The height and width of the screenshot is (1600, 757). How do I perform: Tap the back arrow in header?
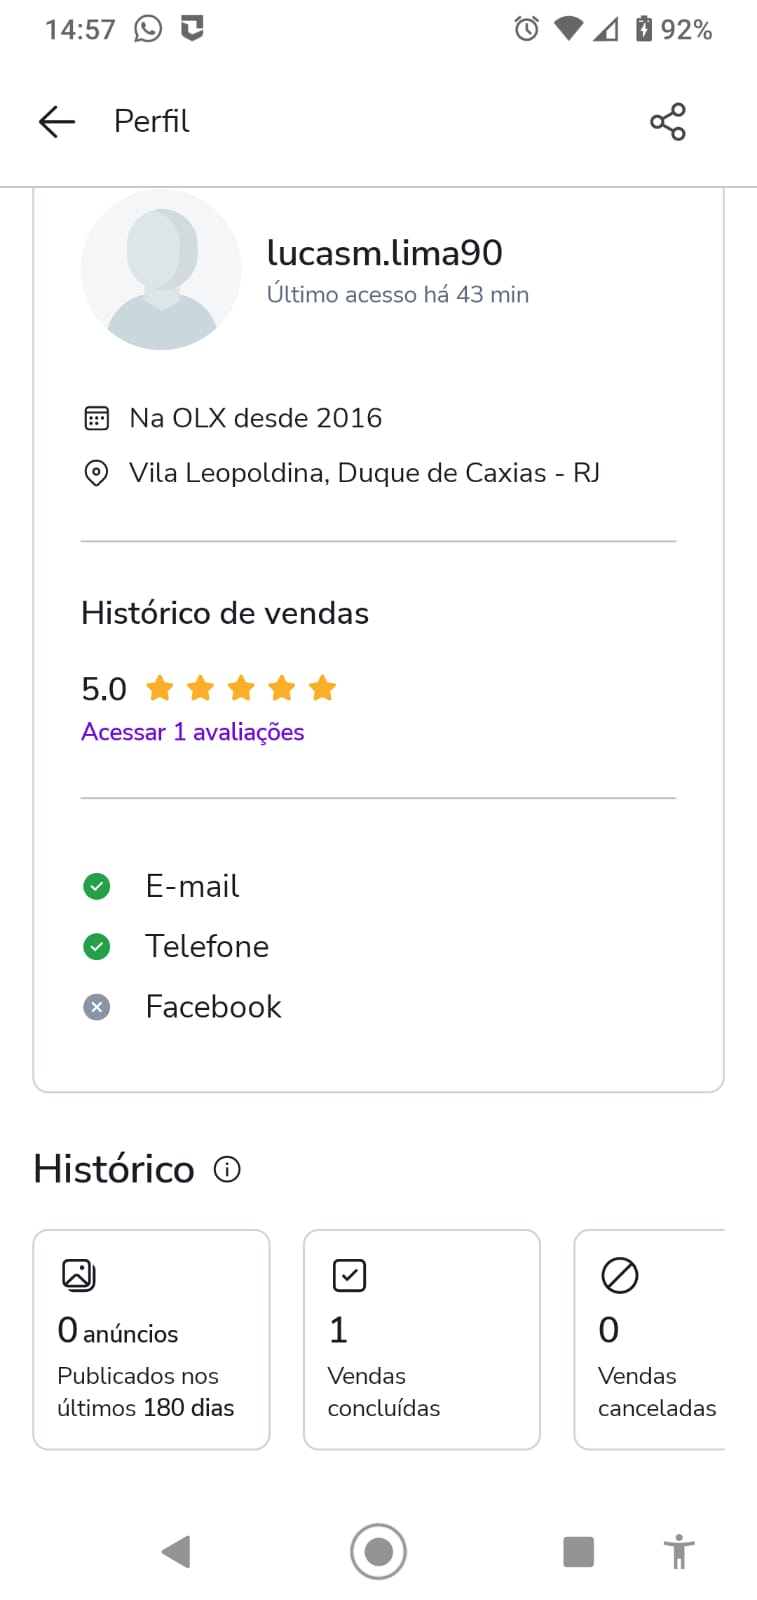pos(57,122)
